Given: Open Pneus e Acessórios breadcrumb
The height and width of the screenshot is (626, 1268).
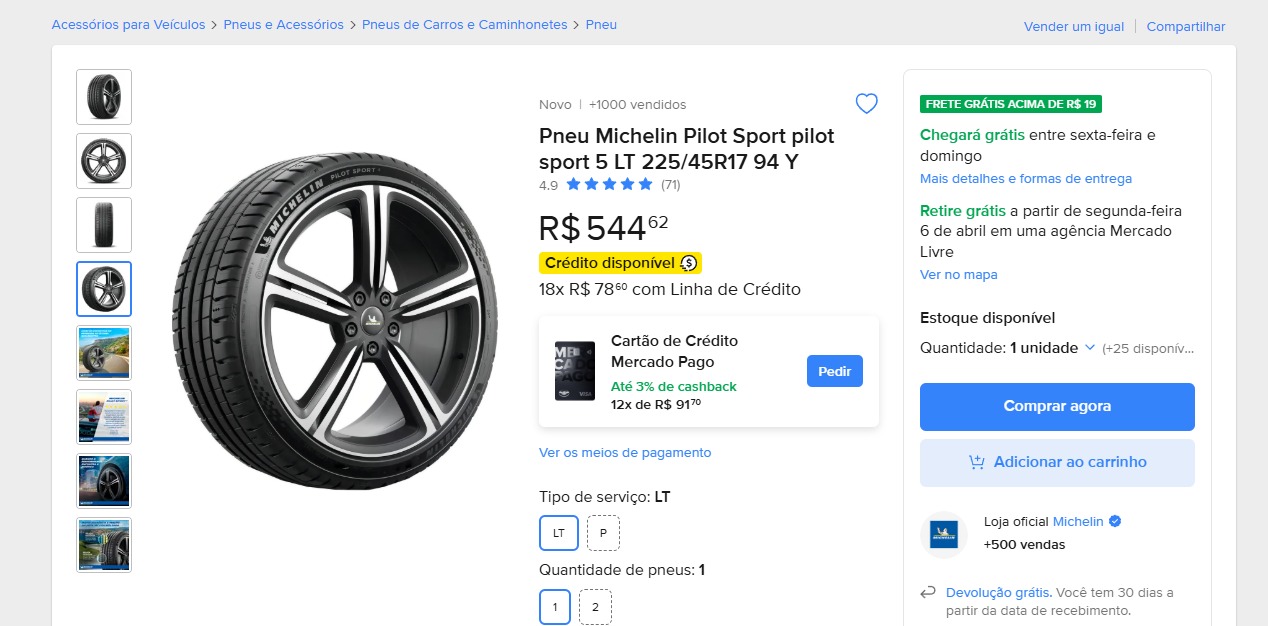Looking at the screenshot, I should point(283,25).
